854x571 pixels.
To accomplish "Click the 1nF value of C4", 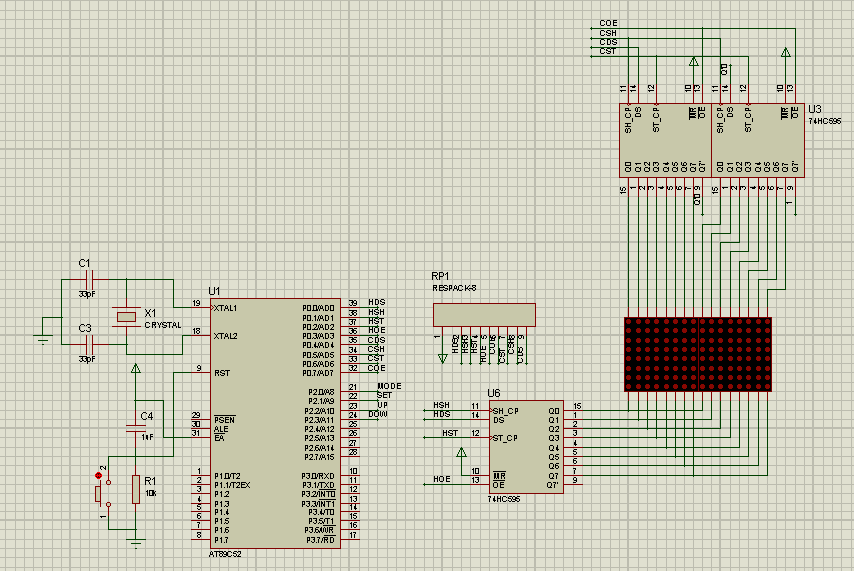I will coord(148,437).
